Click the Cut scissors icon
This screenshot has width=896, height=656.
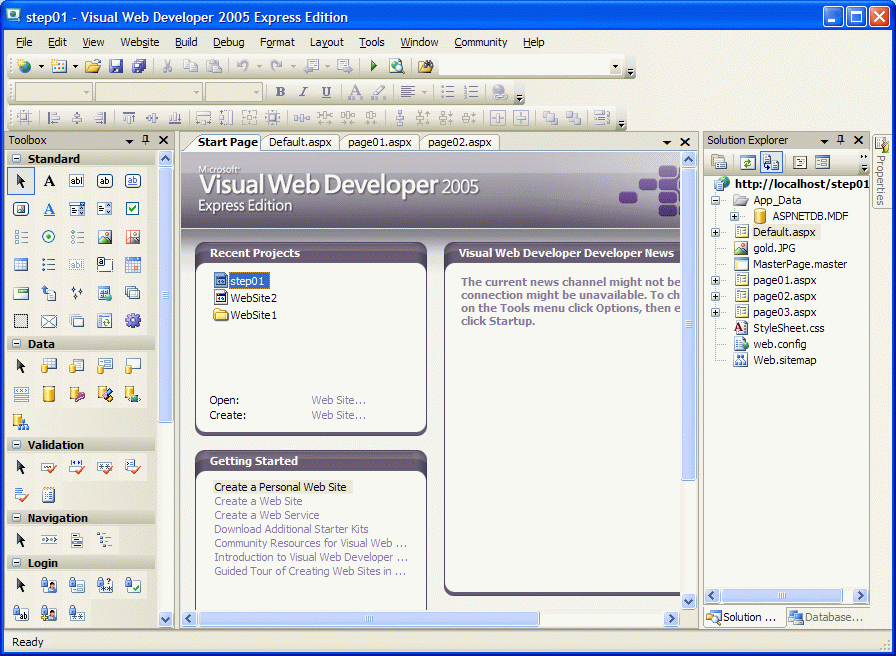(x=167, y=66)
